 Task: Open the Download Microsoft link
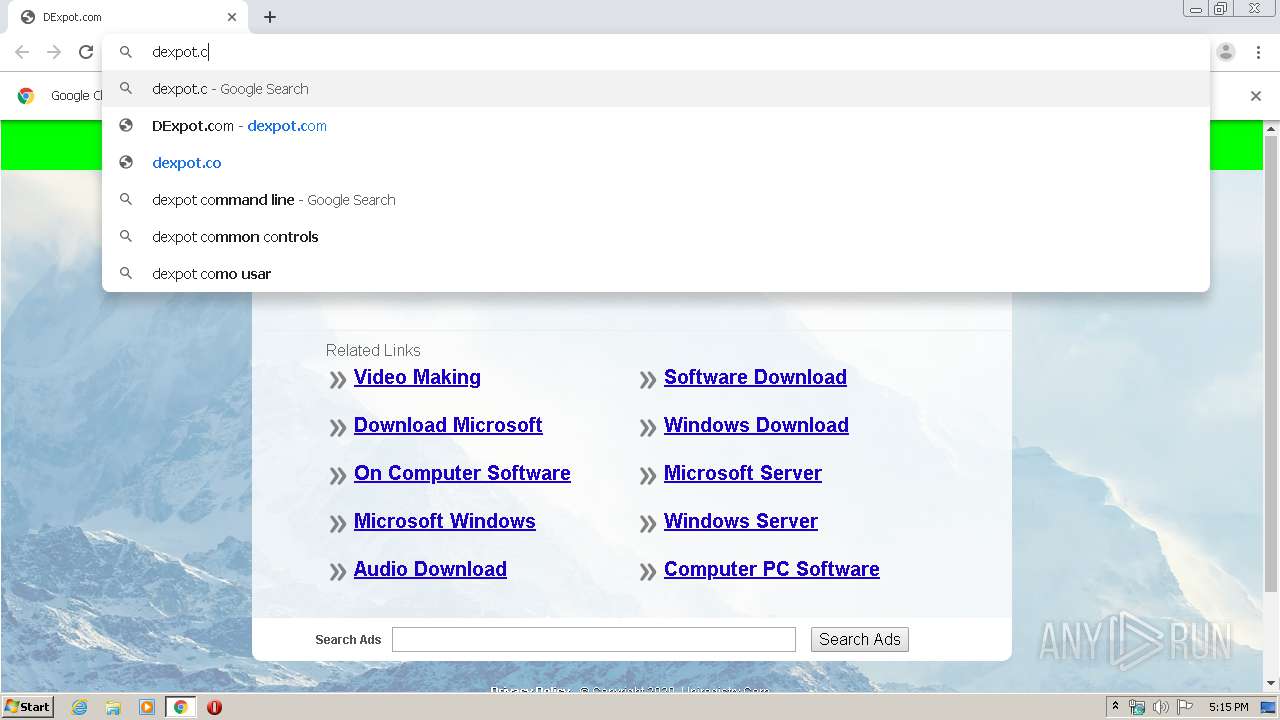pyautogui.click(x=448, y=425)
